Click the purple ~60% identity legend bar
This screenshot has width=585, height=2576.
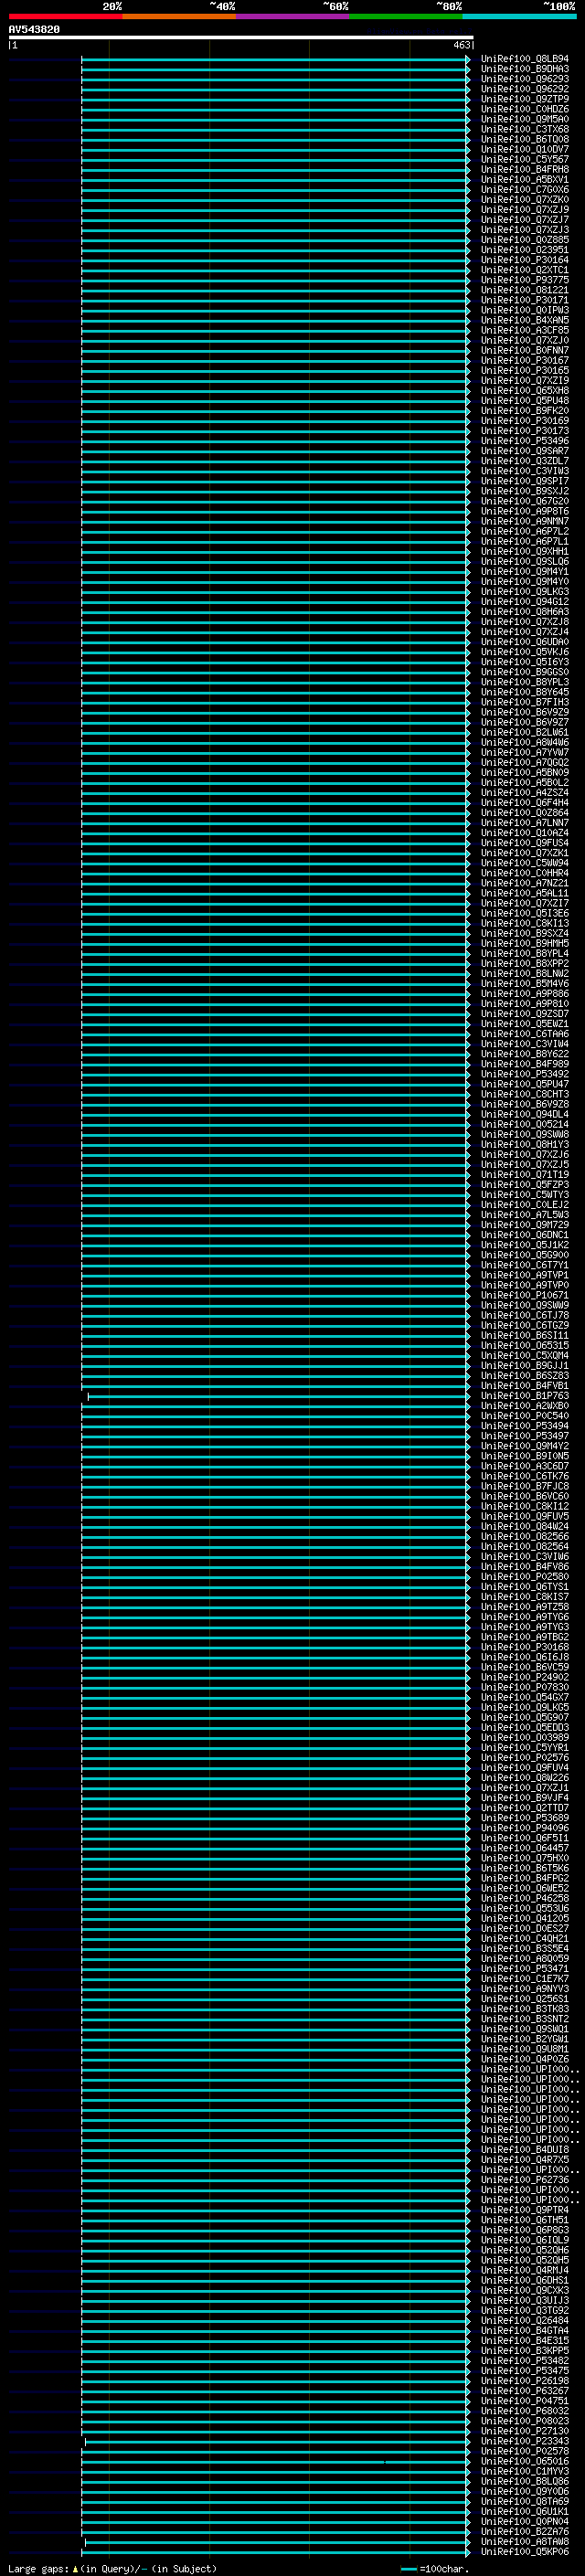tap(293, 16)
